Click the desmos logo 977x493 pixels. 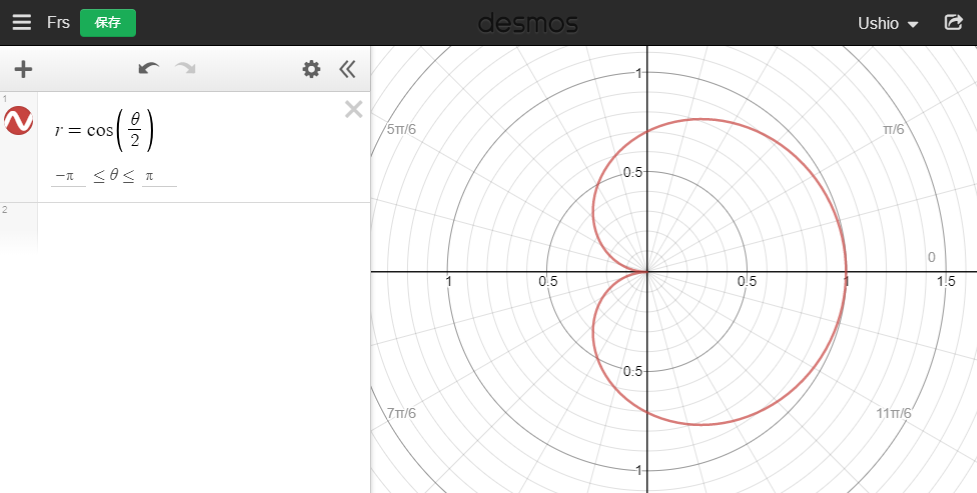528,23
